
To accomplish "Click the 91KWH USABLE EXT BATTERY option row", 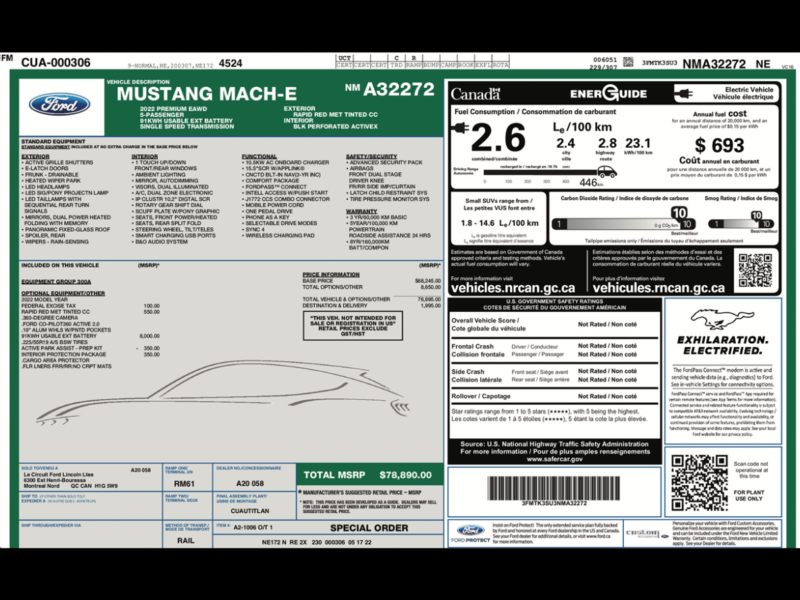I will (90, 336).
